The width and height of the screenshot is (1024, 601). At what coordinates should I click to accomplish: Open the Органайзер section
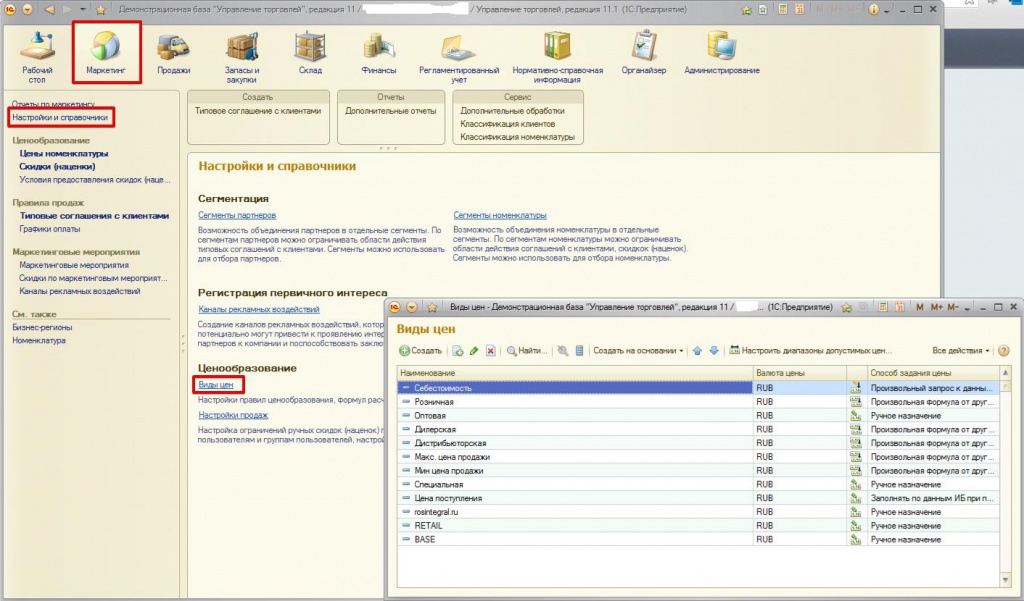pos(644,53)
